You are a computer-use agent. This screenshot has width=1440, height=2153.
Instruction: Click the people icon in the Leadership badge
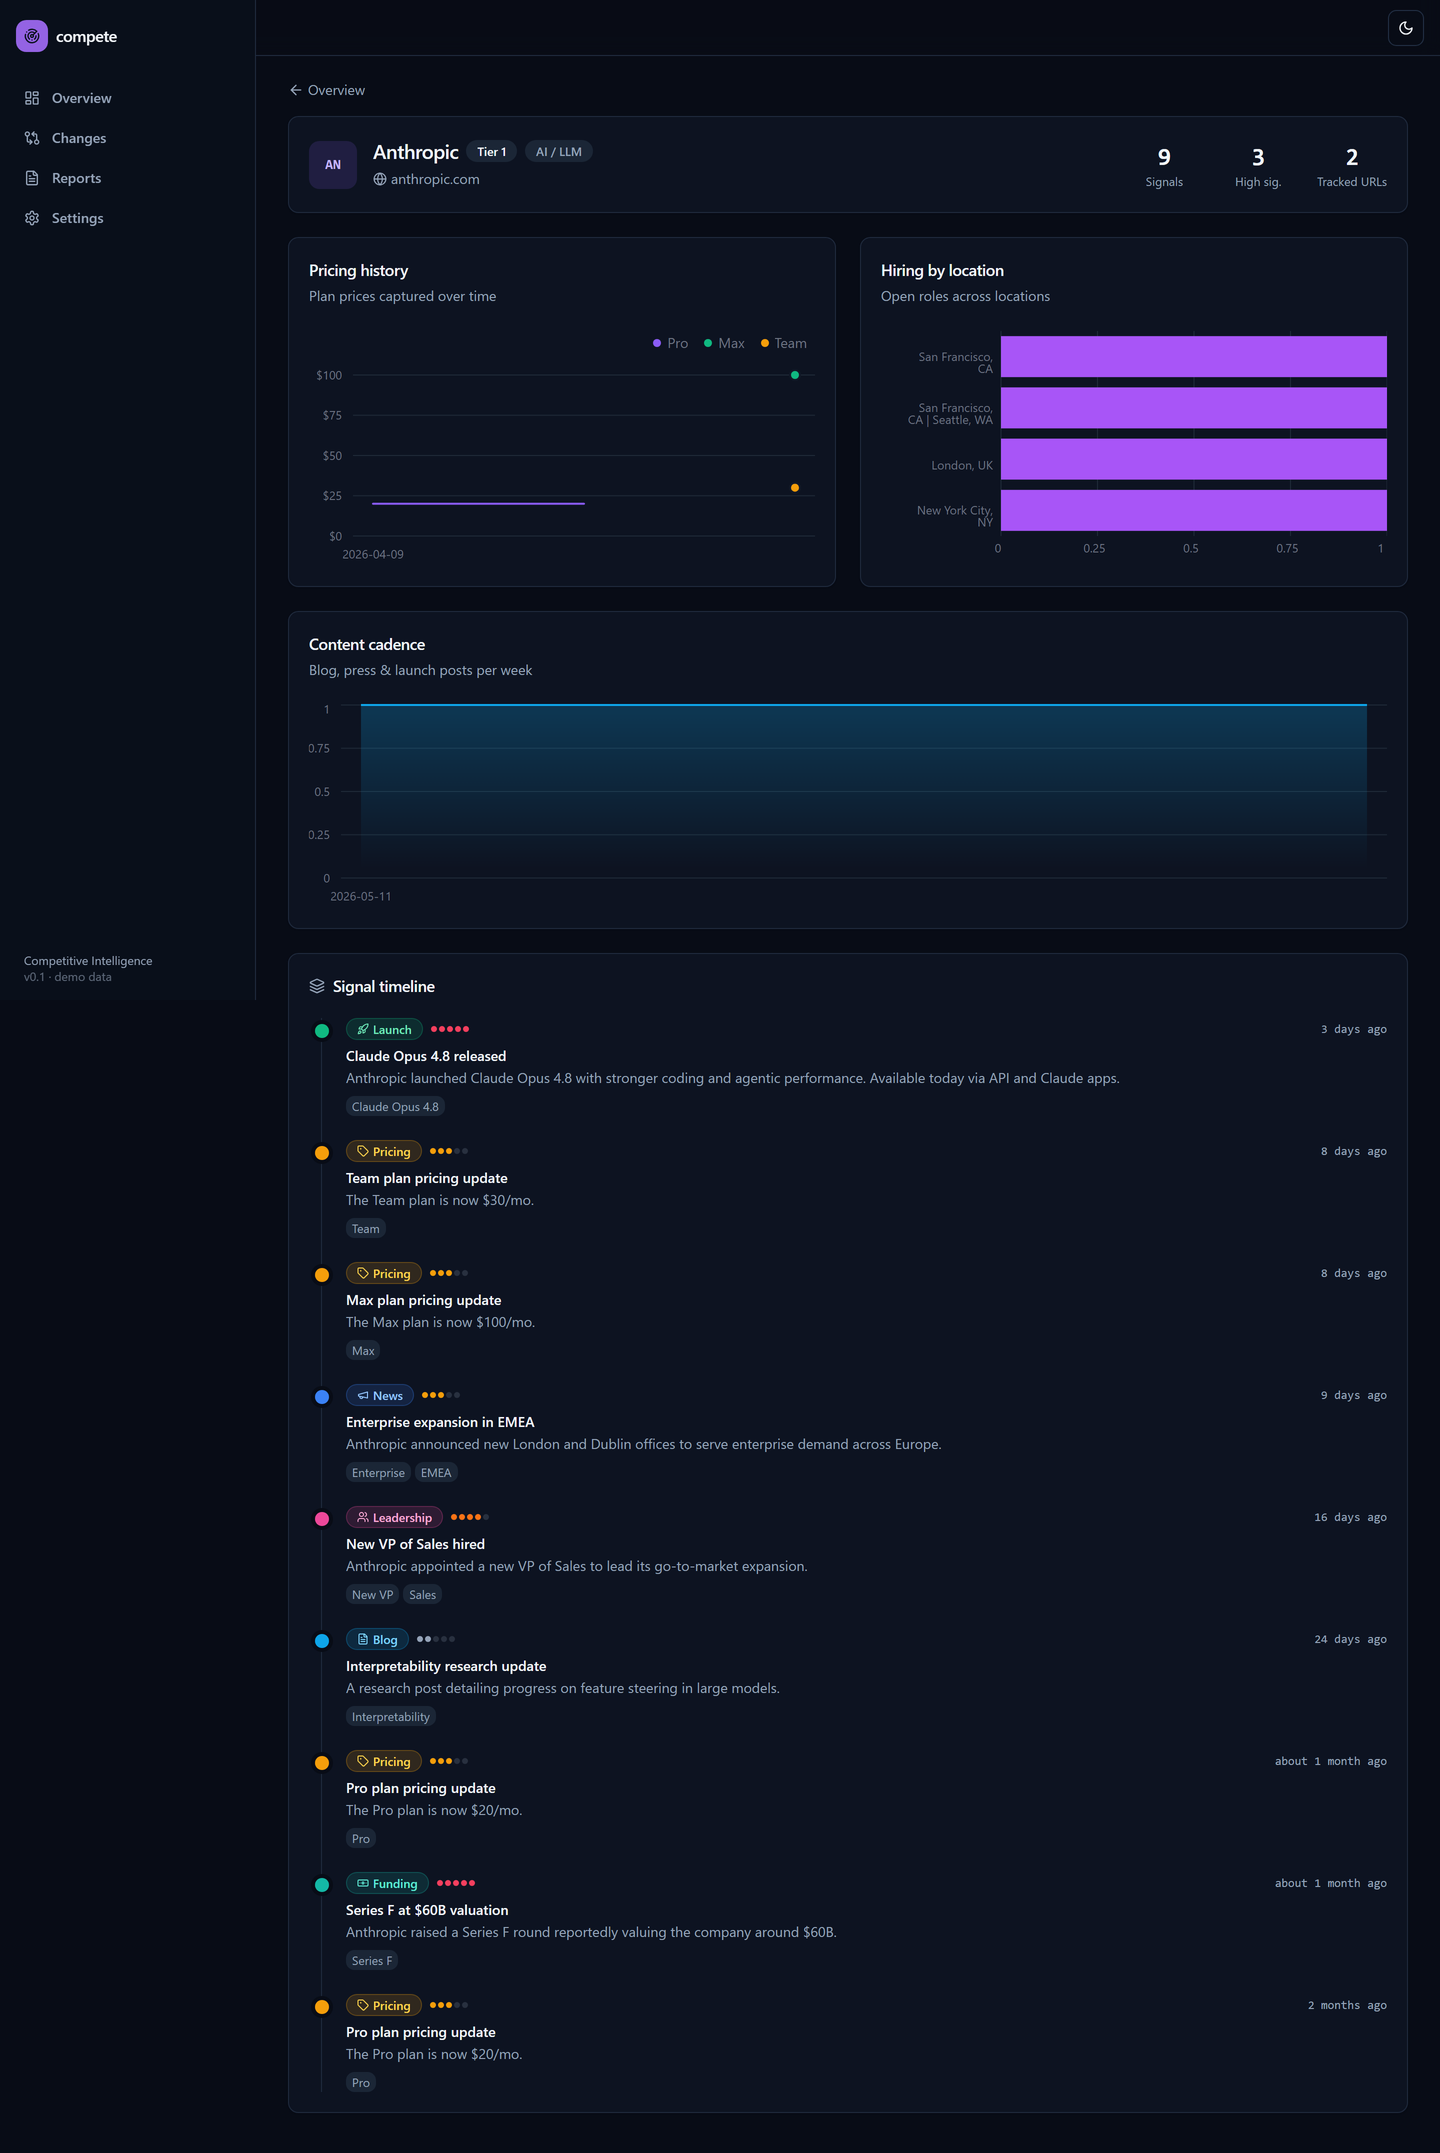coord(363,1518)
